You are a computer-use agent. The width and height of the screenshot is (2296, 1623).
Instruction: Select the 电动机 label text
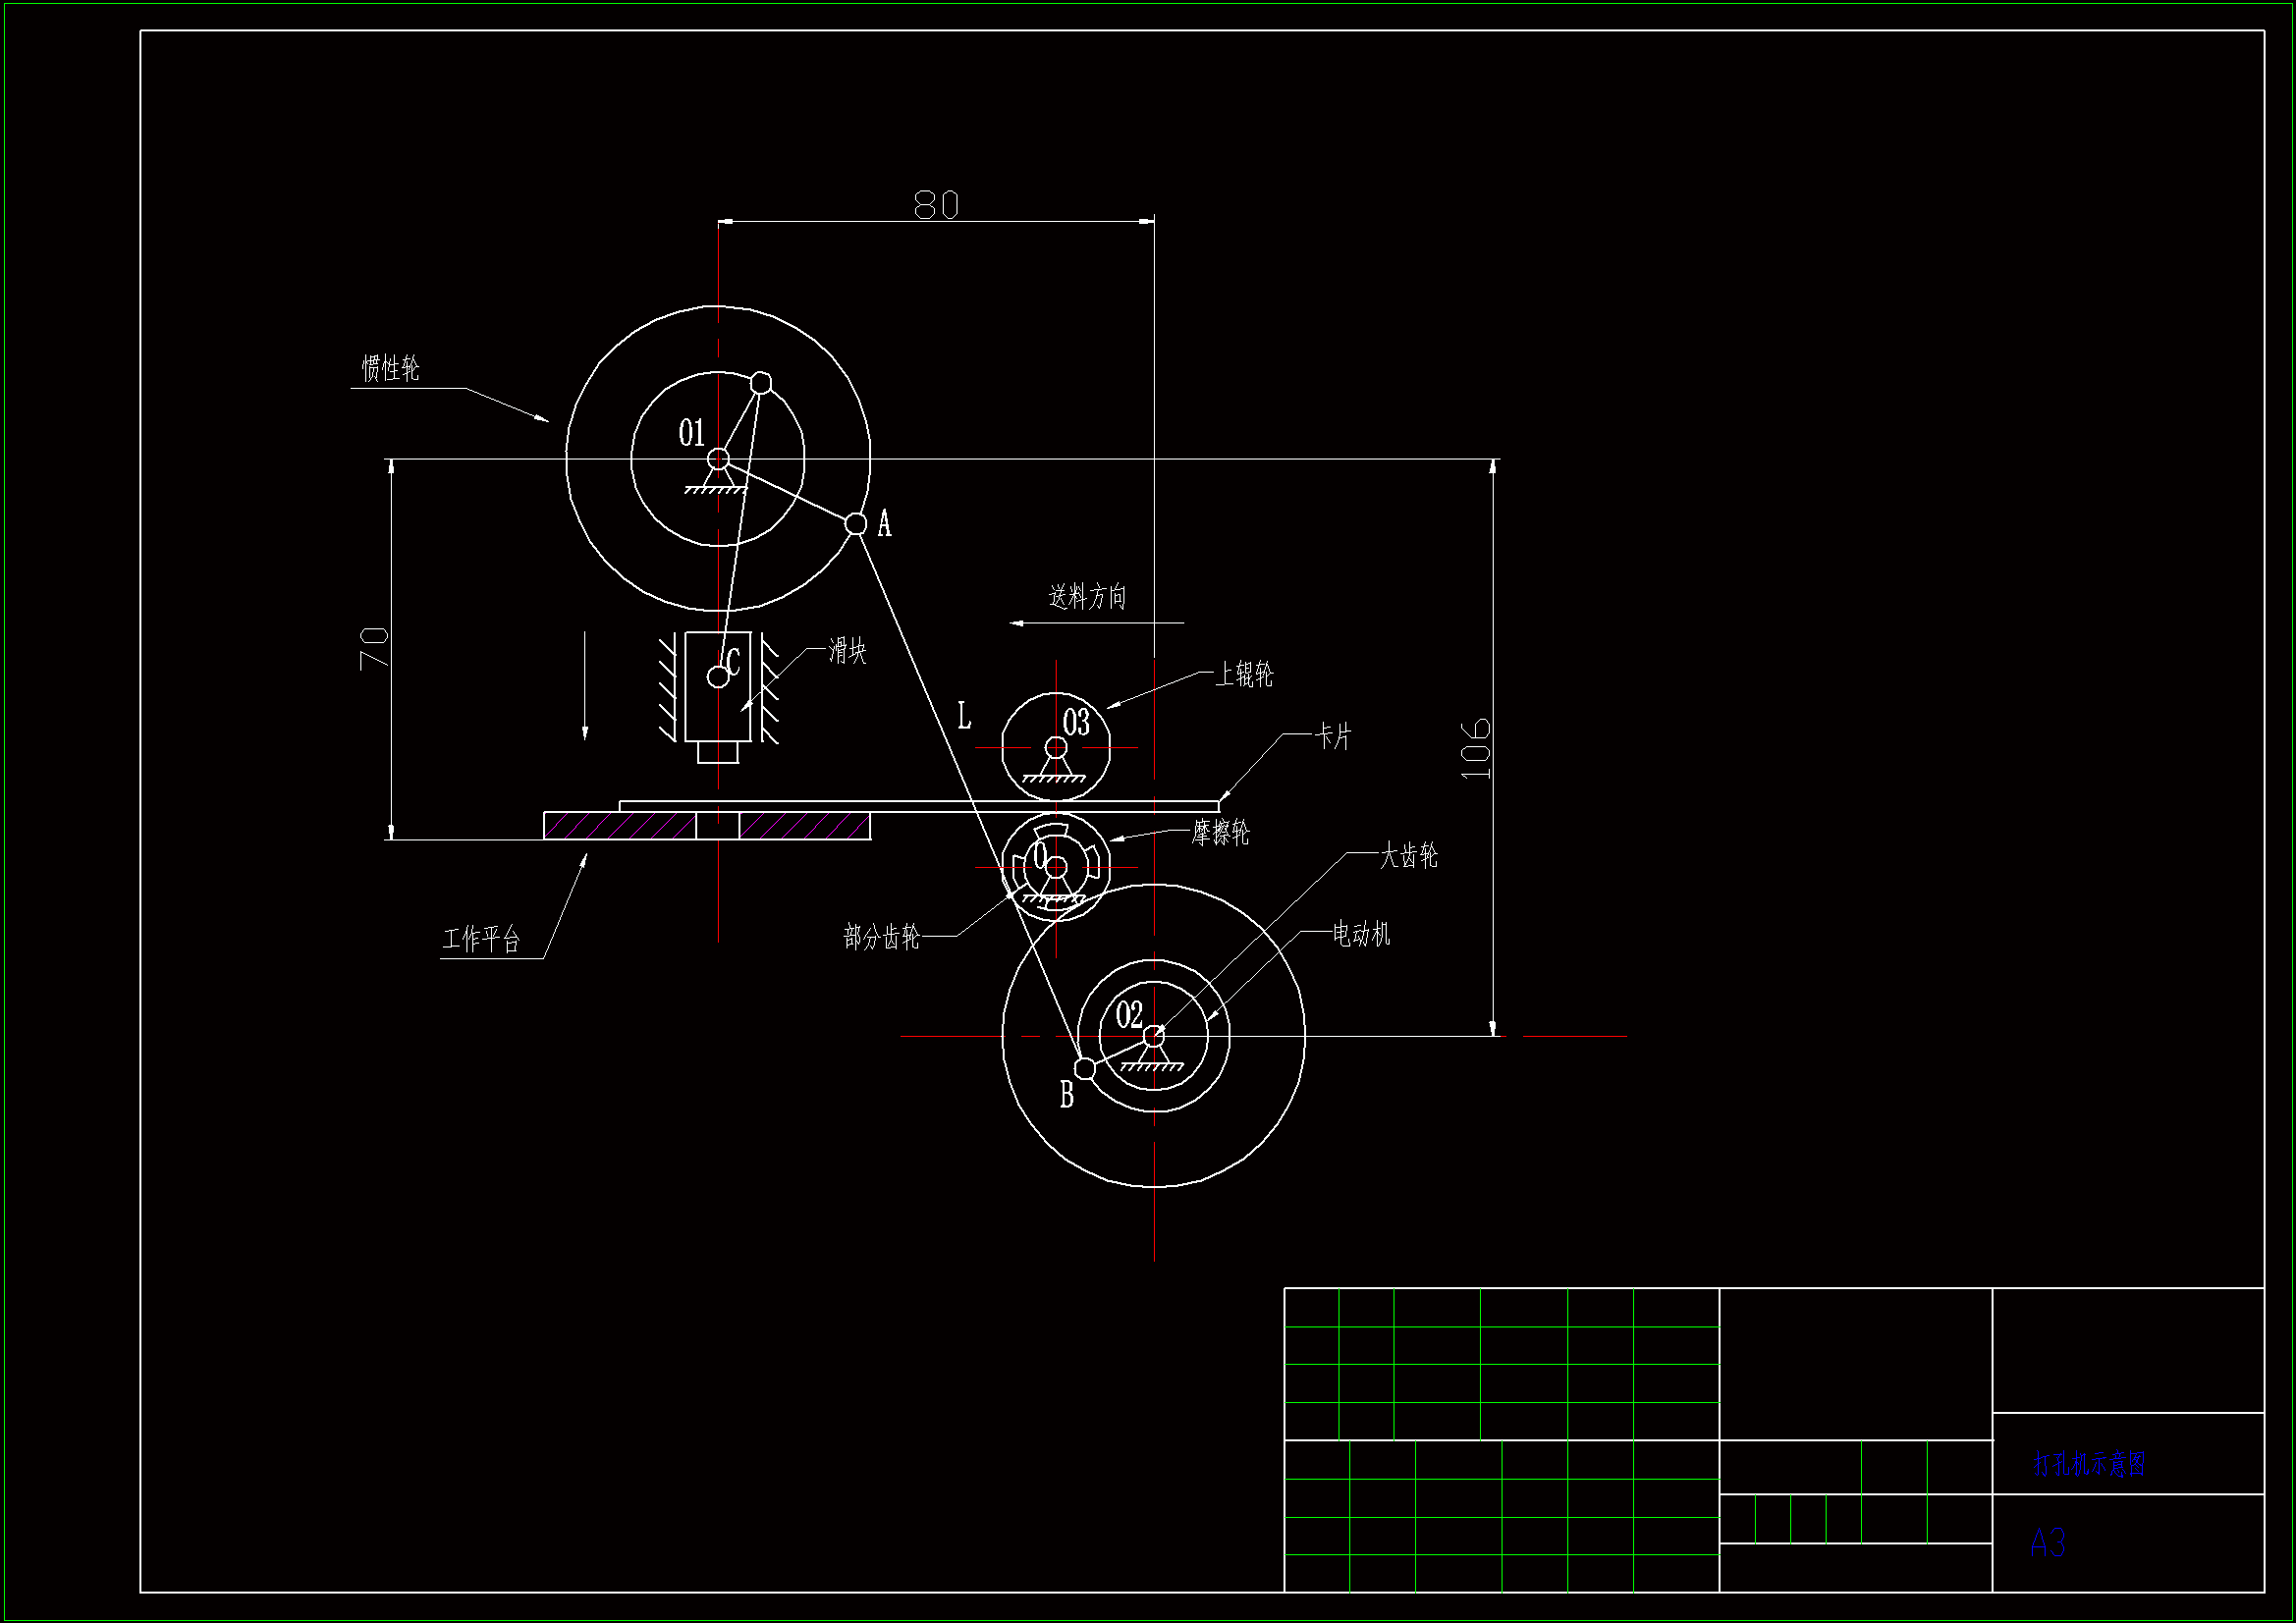tap(1361, 935)
